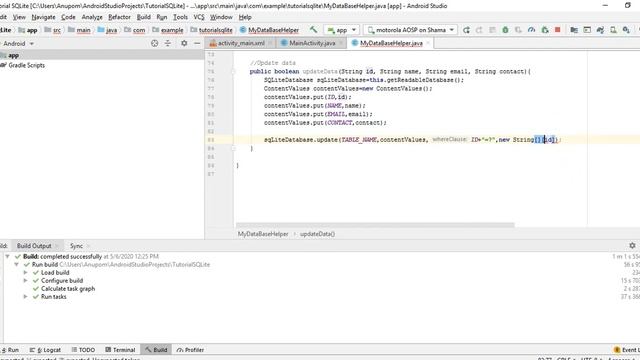Switch to the Sync tab
Viewport: 640px width, 360px height.
76,246
